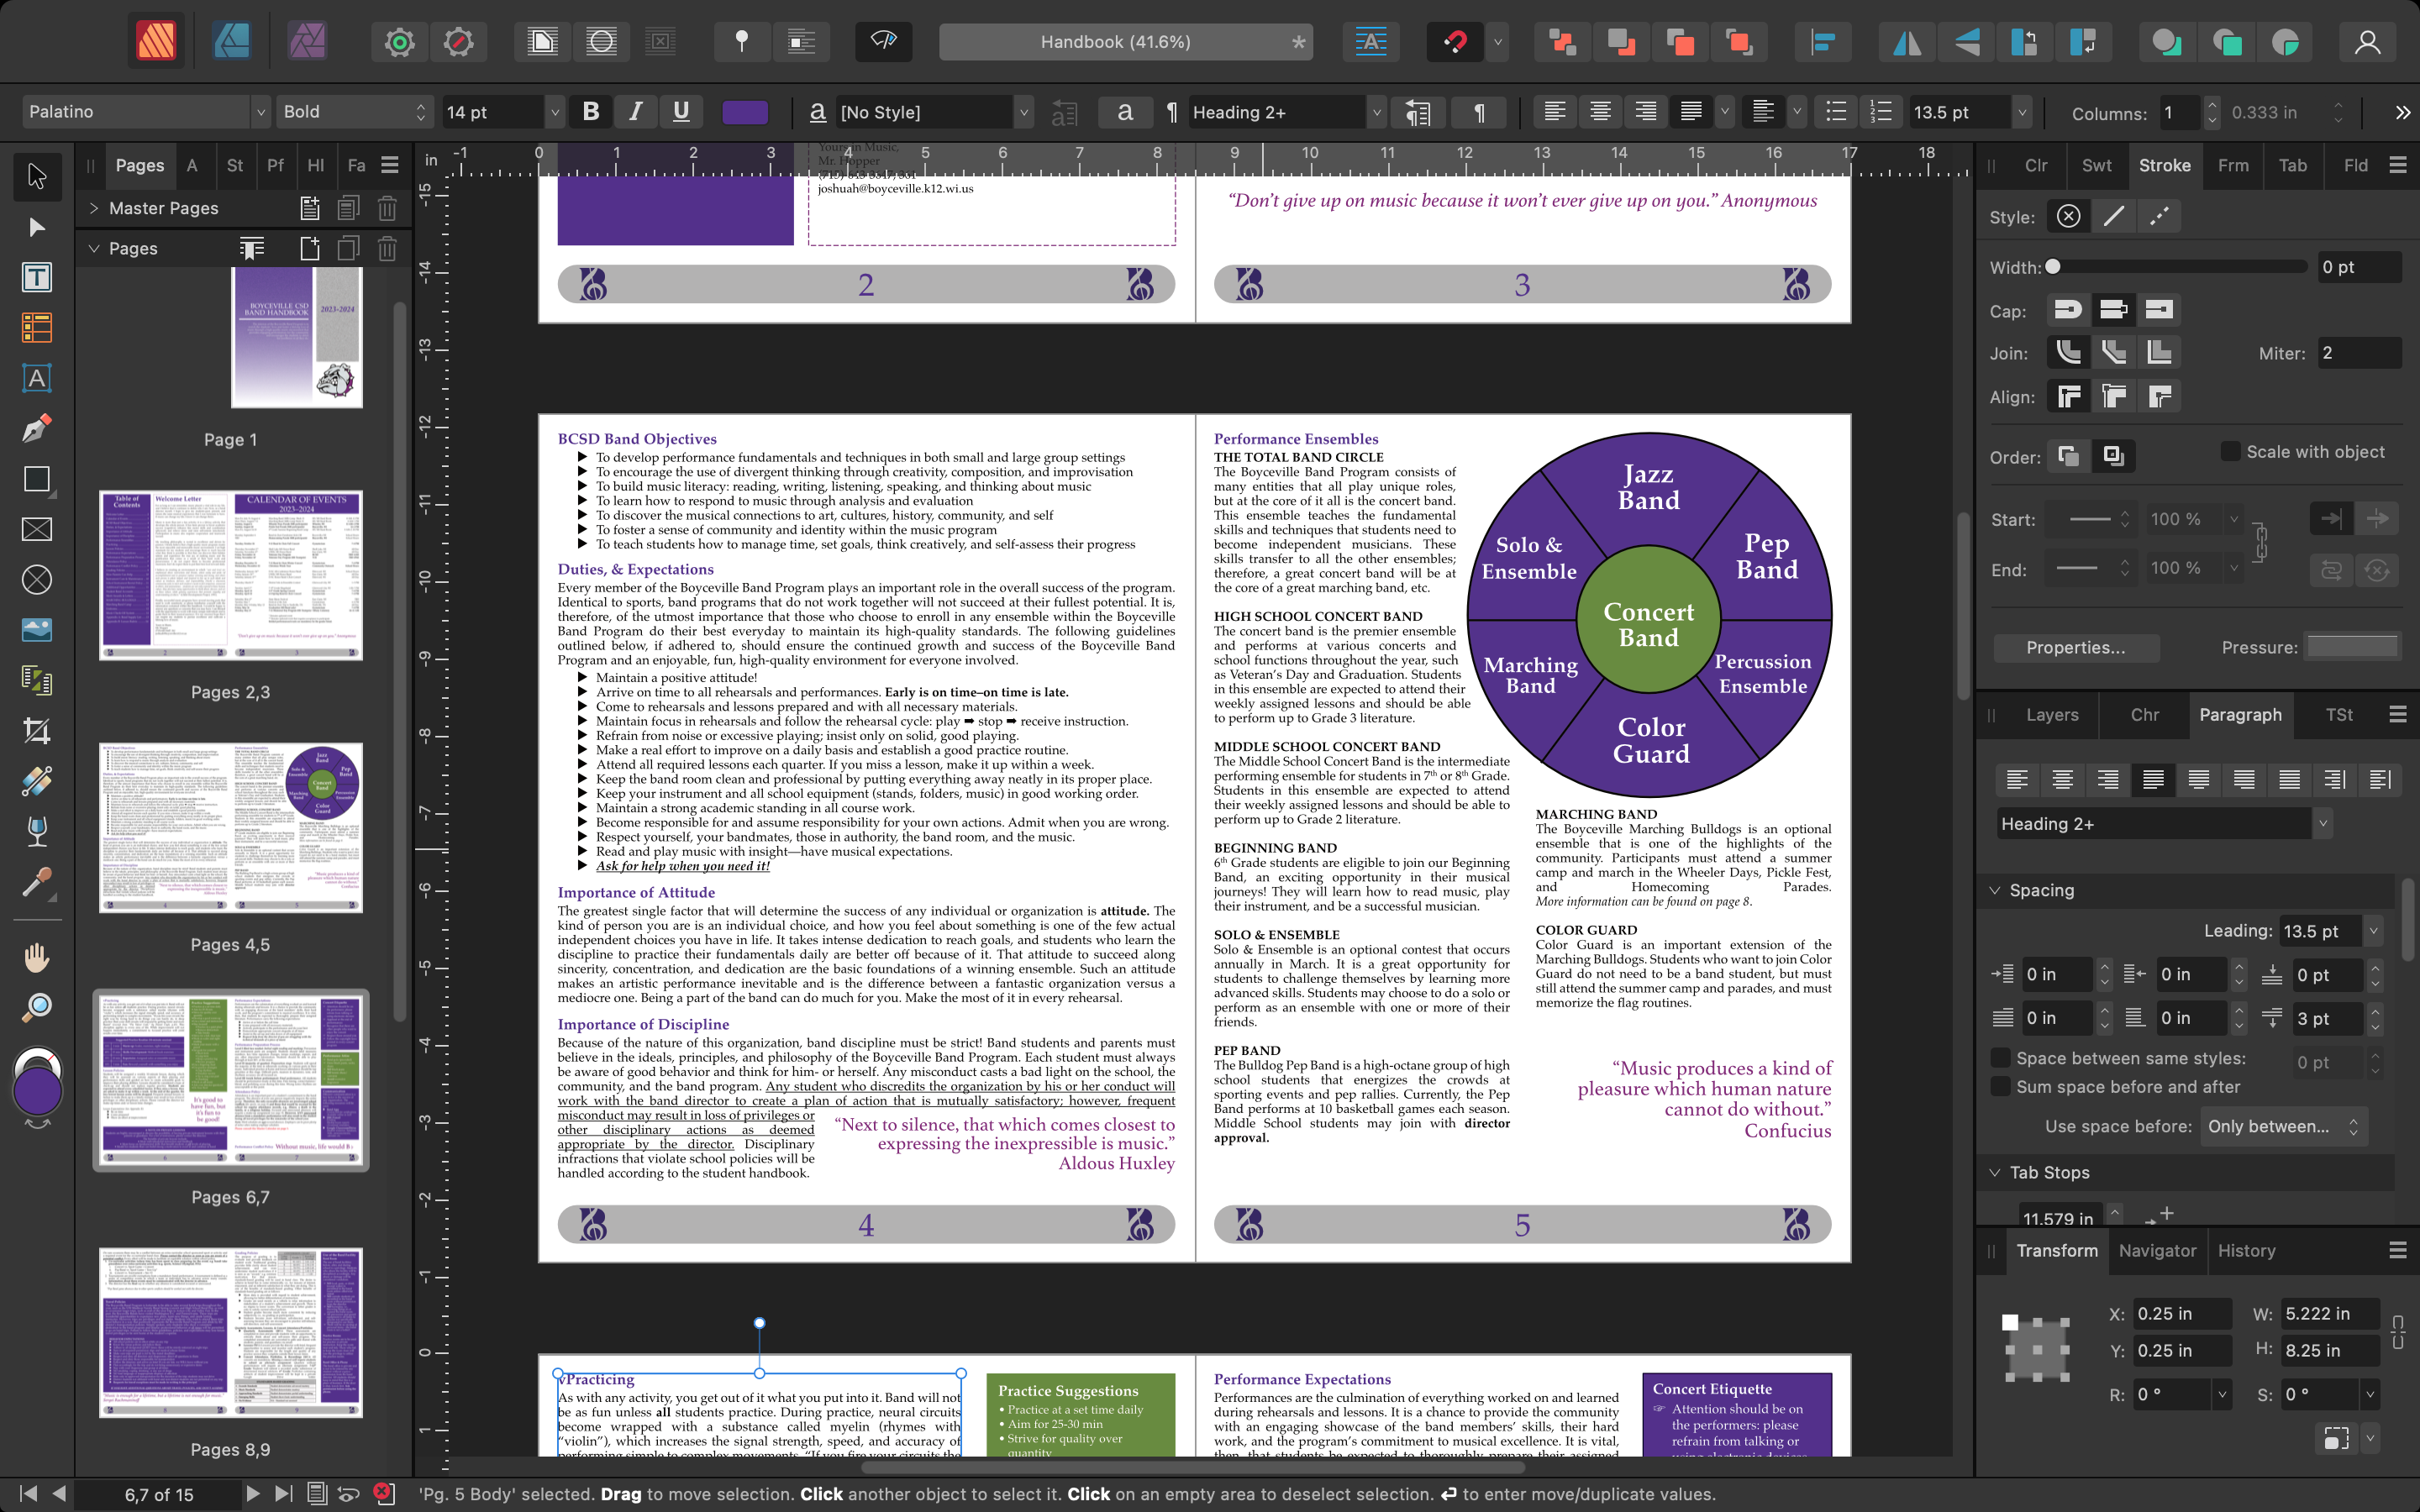The height and width of the screenshot is (1512, 2420).
Task: Expand the Master Pages section
Action: pos(94,208)
